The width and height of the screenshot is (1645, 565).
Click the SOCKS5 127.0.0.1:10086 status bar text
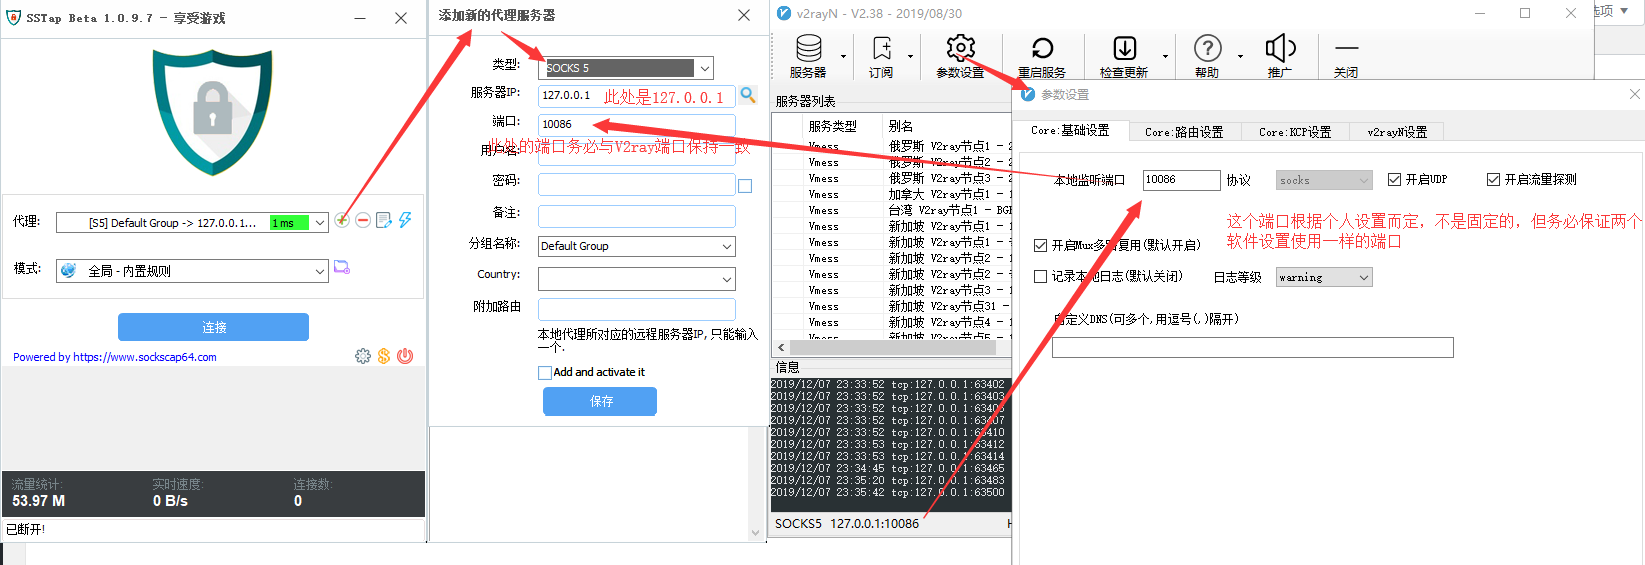(x=846, y=524)
